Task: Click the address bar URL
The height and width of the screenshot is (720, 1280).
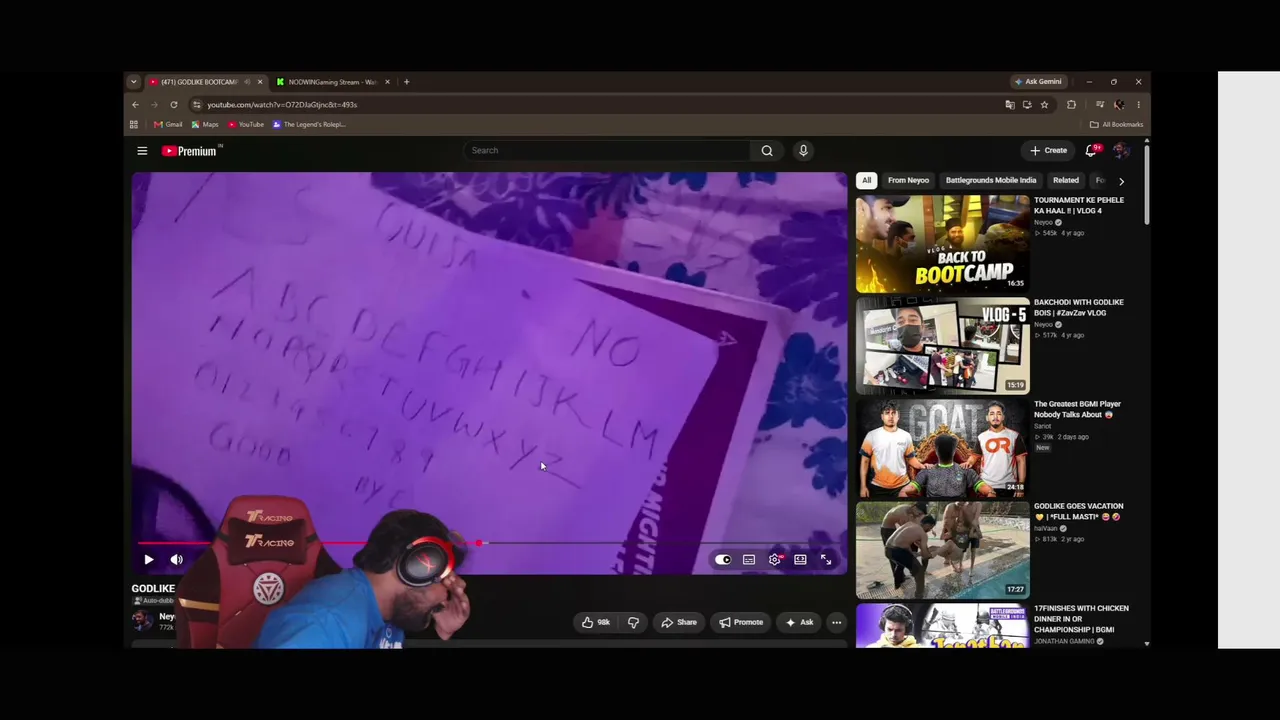Action: [x=282, y=104]
